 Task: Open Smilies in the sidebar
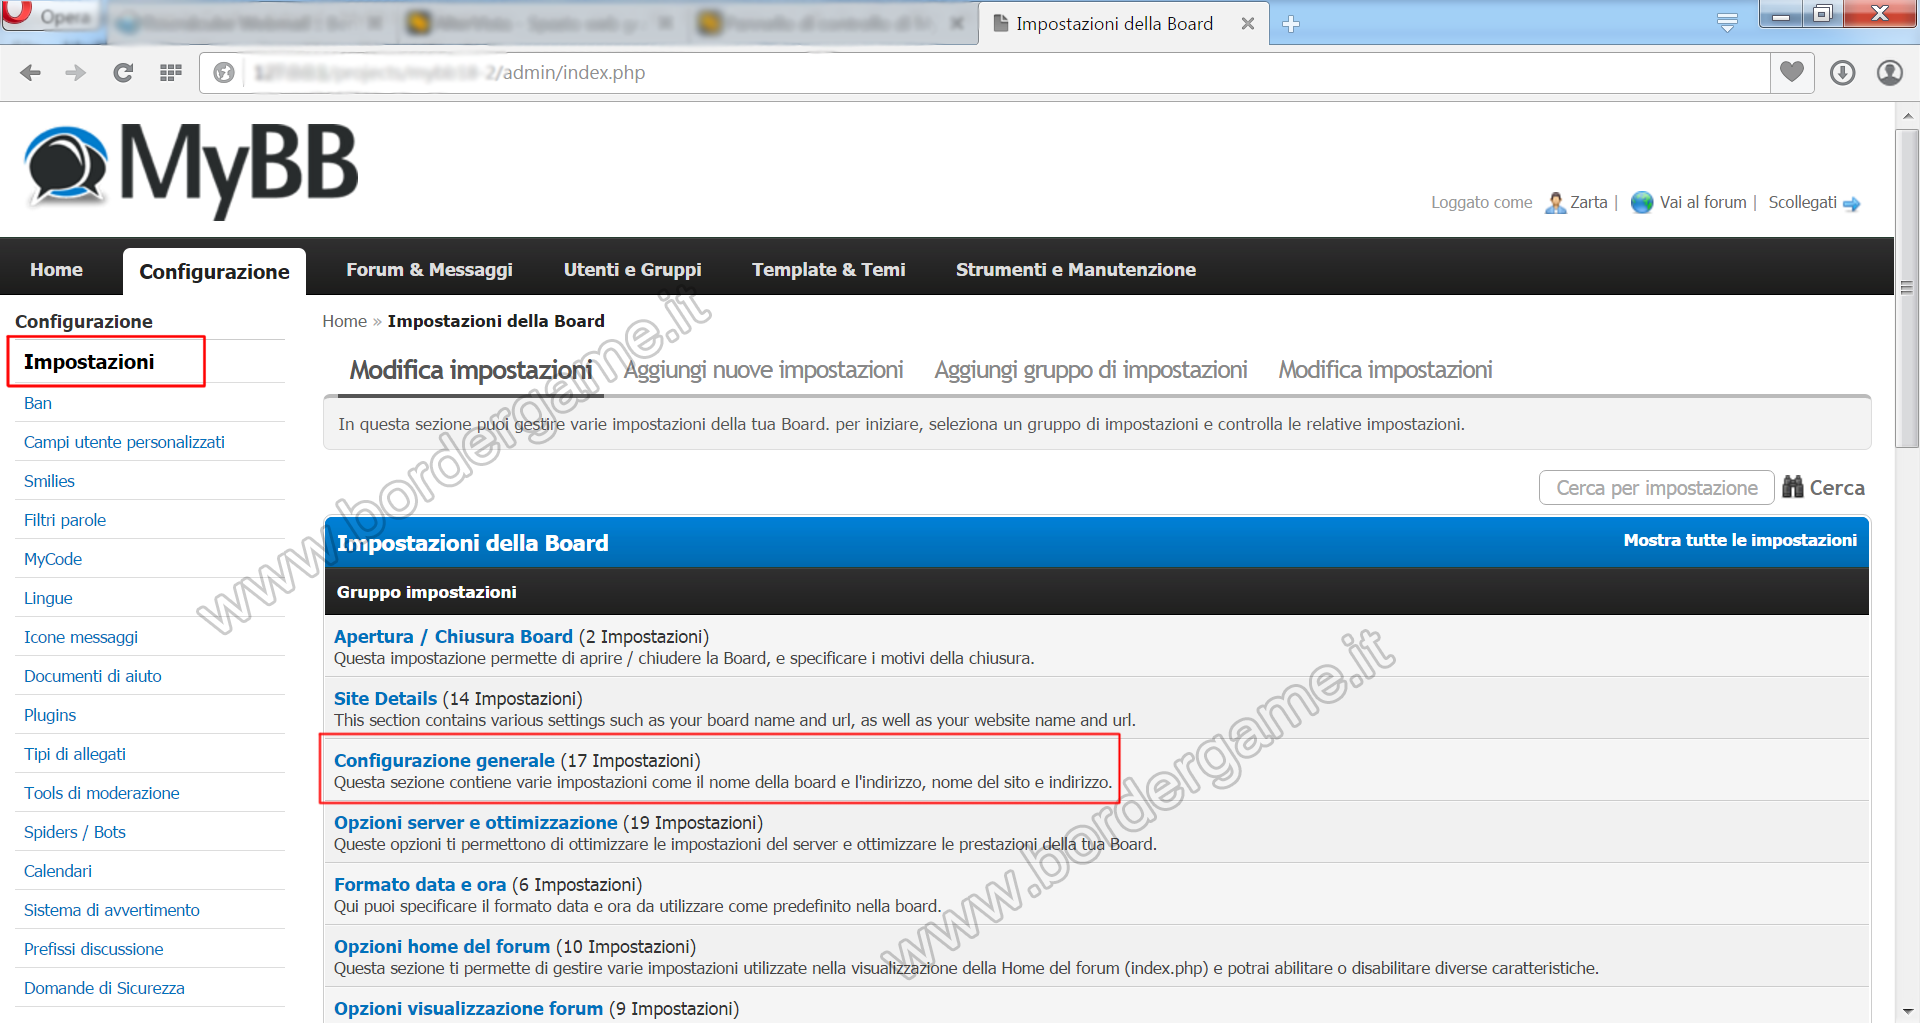tap(49, 481)
